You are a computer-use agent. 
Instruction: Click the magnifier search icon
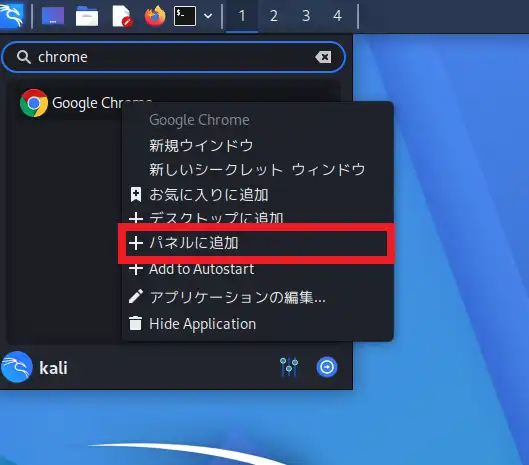tap(24, 57)
